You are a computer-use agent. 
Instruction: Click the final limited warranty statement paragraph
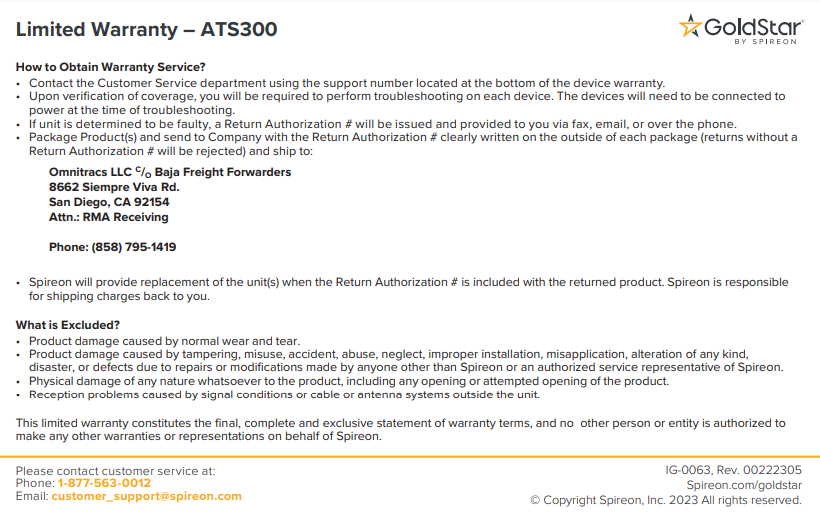tap(401, 429)
